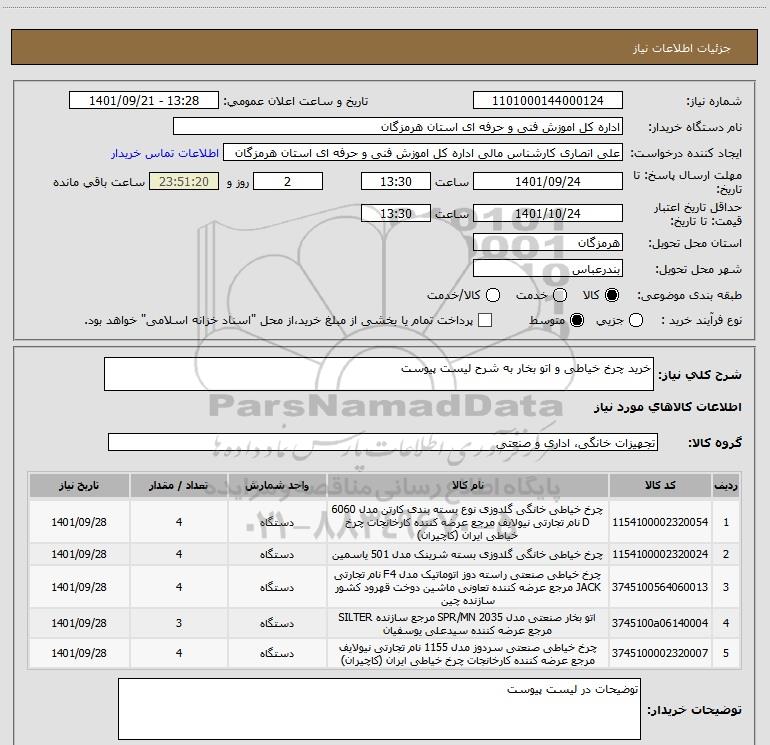The image size is (770, 745).
Task: Click the model 501 یاسمین item name
Action: [468, 554]
